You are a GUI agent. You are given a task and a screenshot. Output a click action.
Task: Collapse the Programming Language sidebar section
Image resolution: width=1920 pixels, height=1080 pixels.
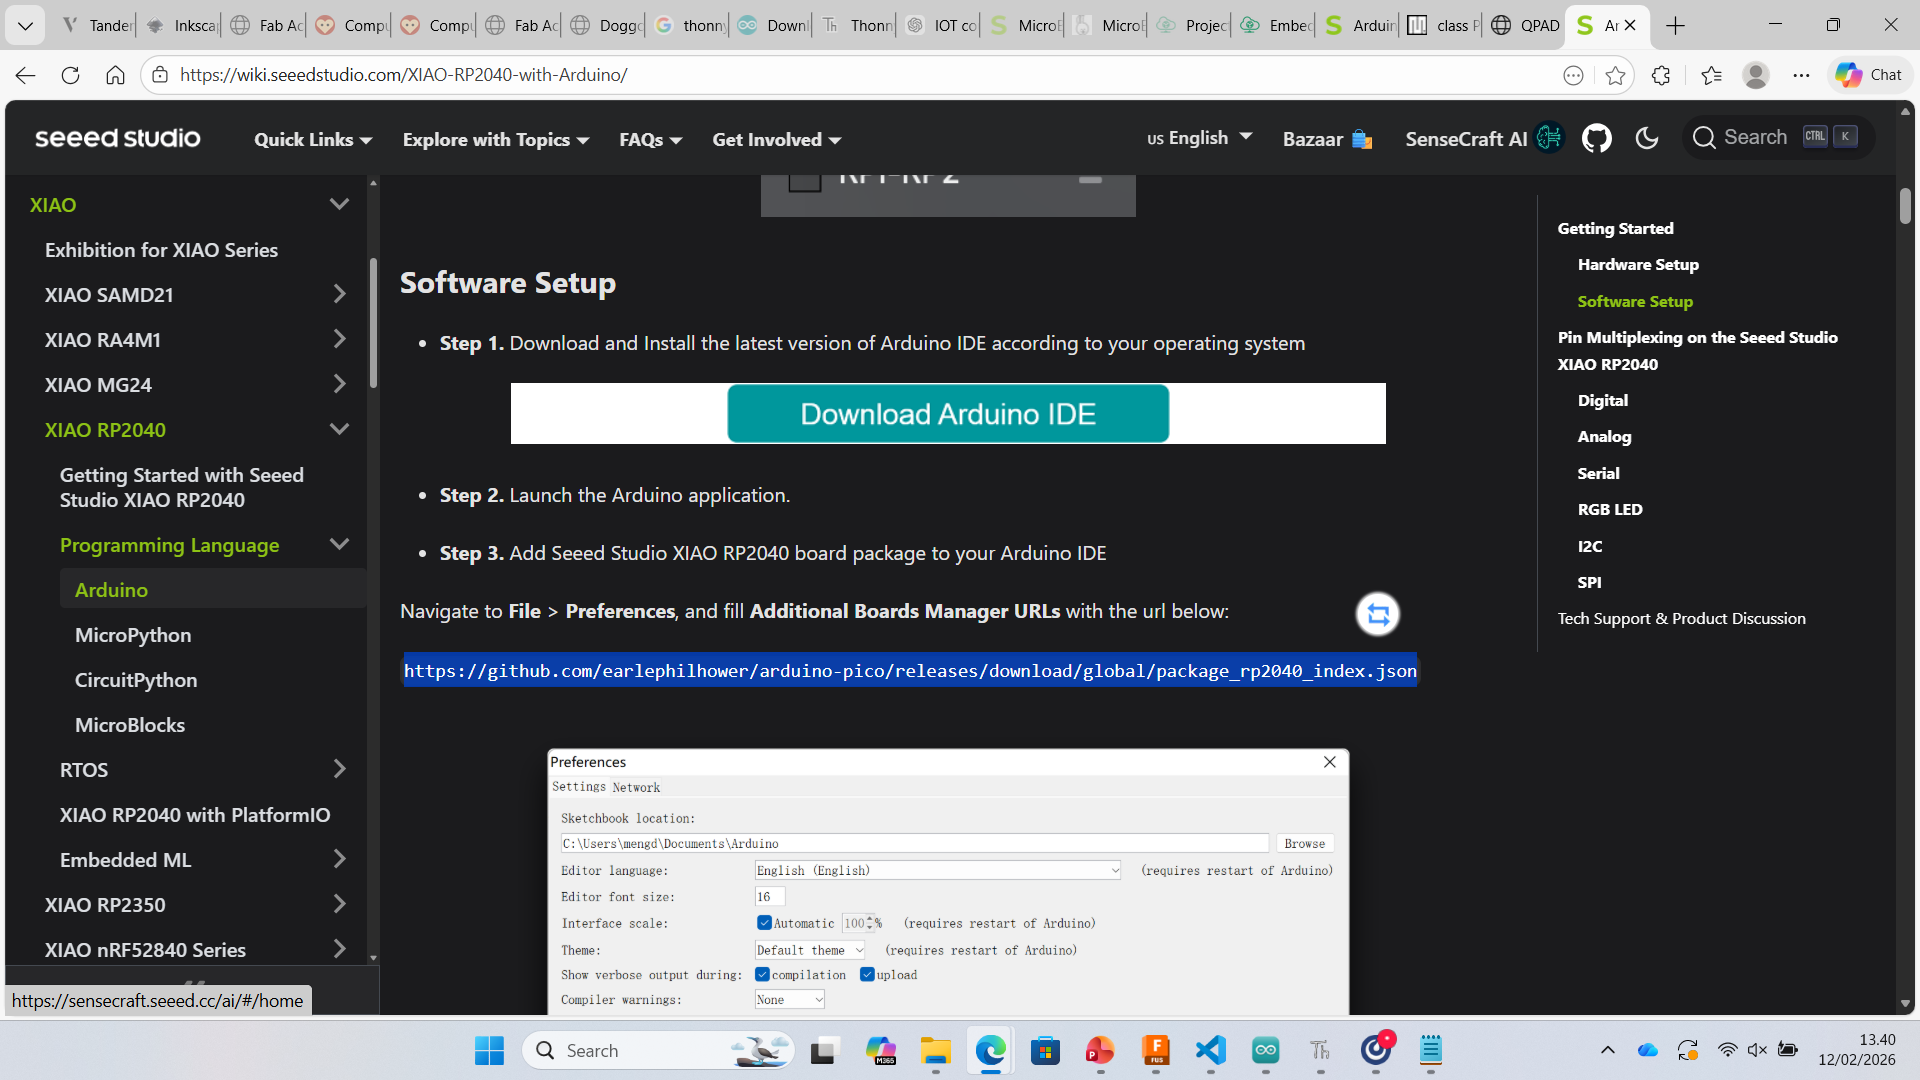339,544
